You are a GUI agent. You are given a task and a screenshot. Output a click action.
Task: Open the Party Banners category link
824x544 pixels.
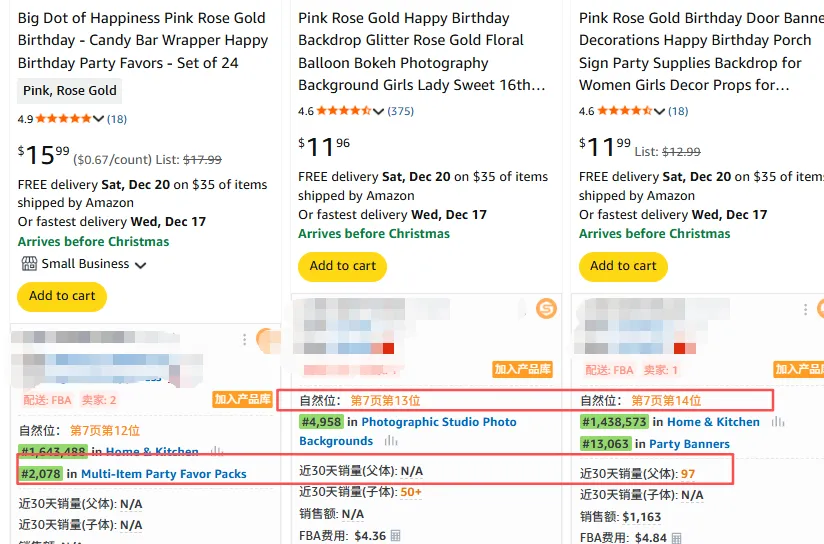tap(689, 444)
